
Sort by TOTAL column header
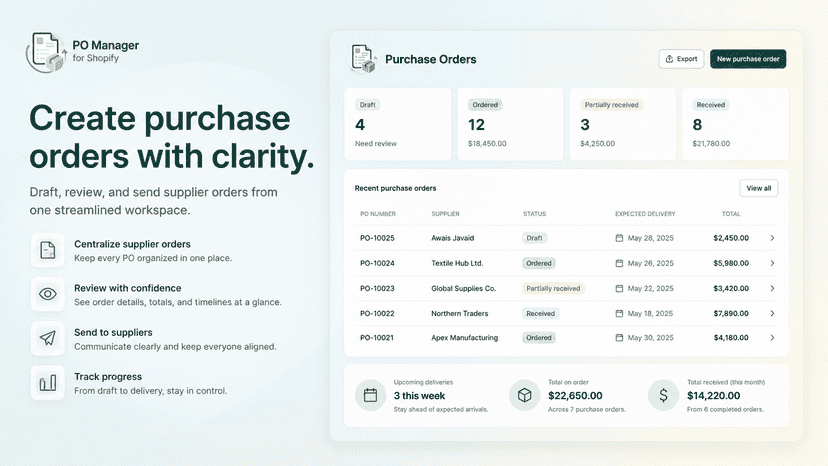coord(731,214)
